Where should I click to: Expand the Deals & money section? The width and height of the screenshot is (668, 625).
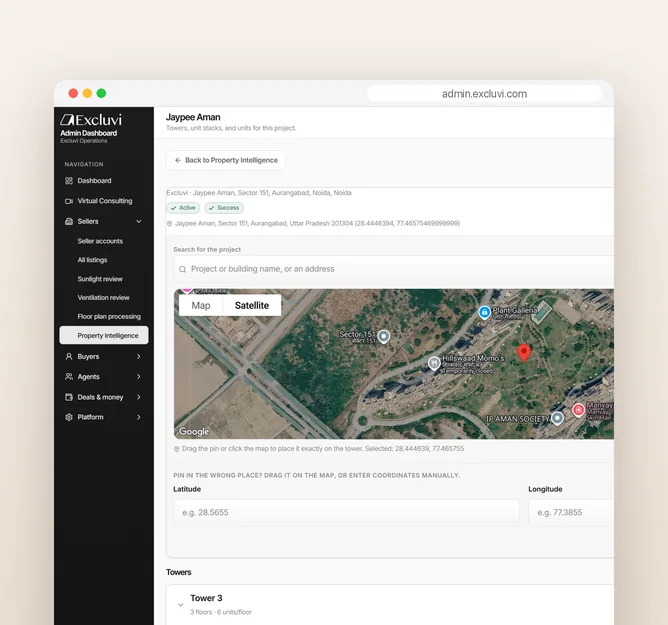138,397
